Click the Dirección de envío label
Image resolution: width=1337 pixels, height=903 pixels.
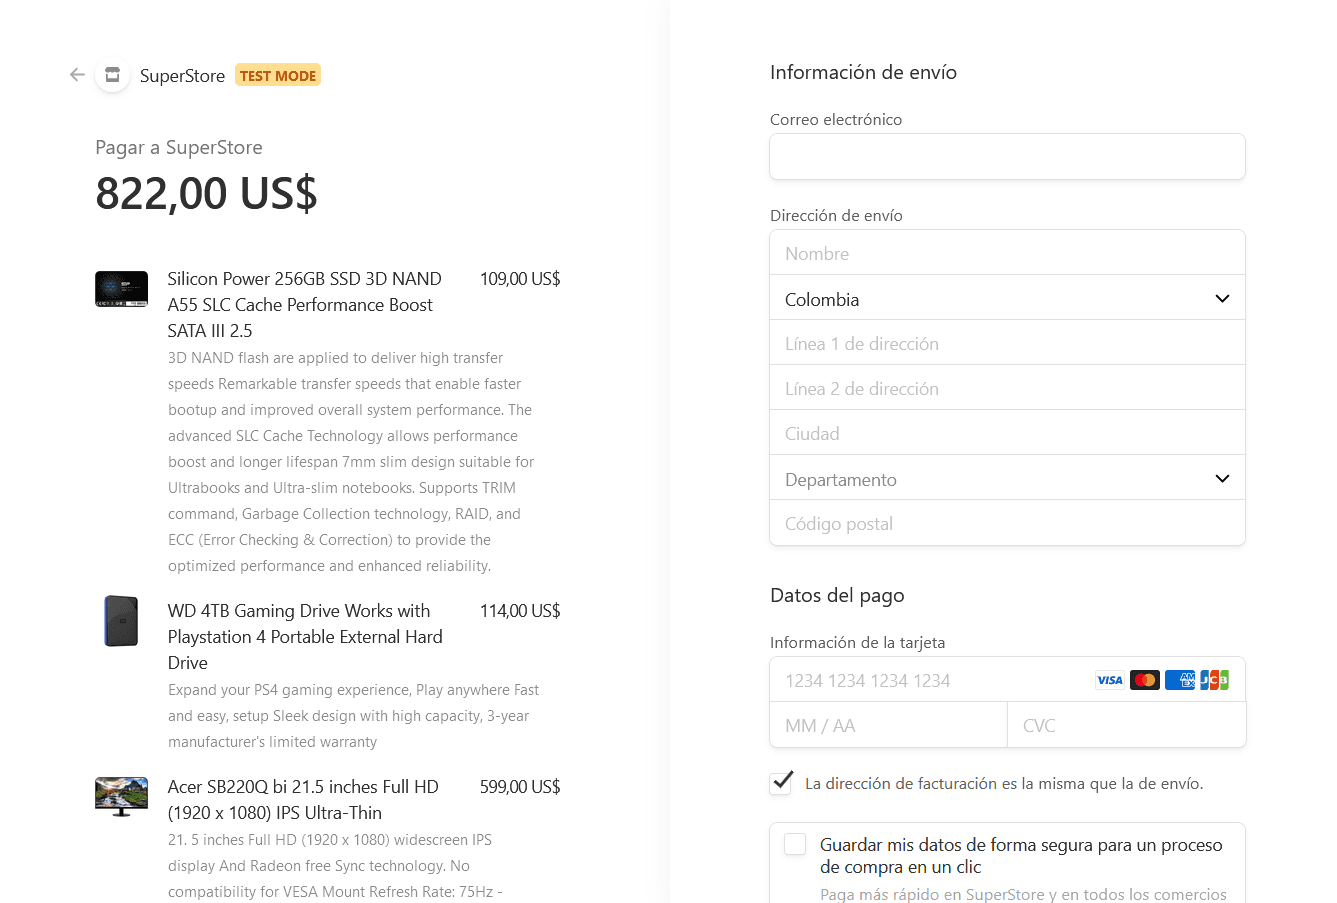[836, 215]
